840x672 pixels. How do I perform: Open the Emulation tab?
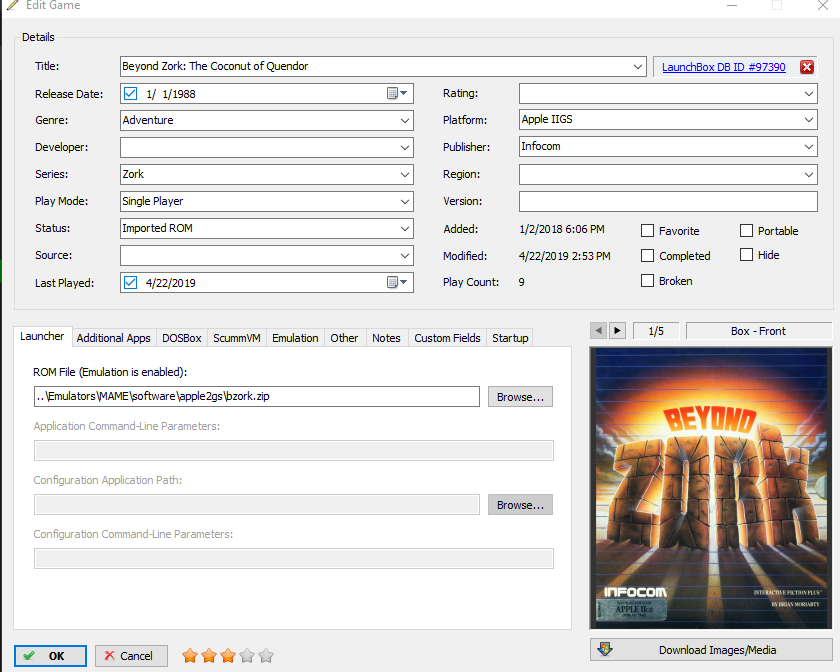(x=295, y=338)
